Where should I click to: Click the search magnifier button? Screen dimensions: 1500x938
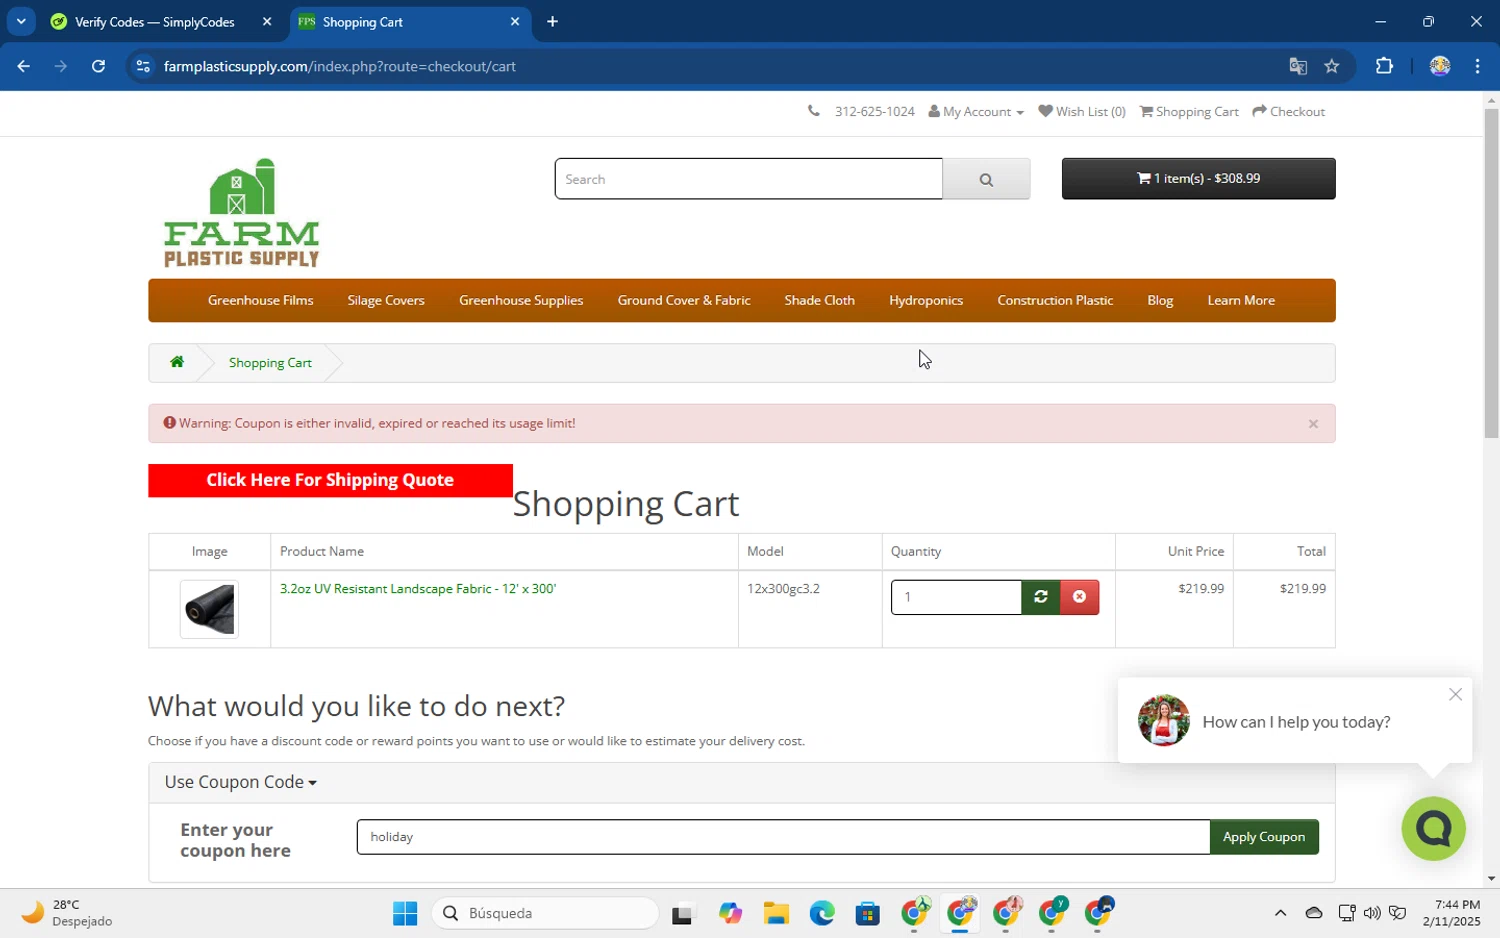click(986, 179)
